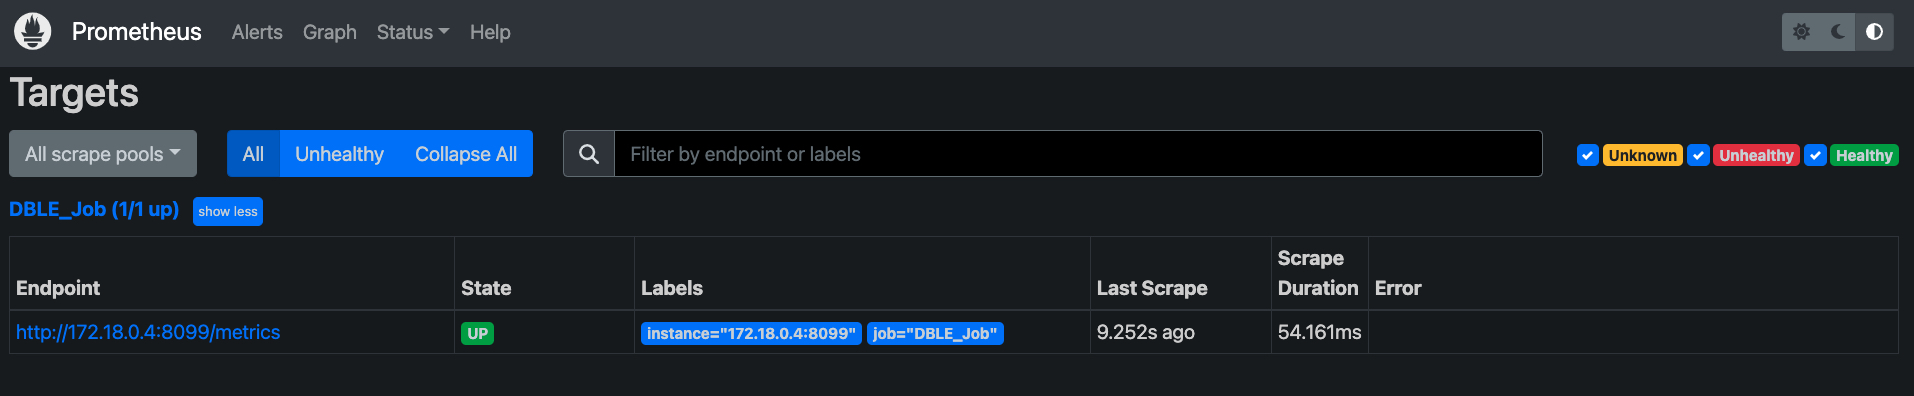Collapse DBLE_Job with show less button
This screenshot has width=1914, height=396.
228,211
